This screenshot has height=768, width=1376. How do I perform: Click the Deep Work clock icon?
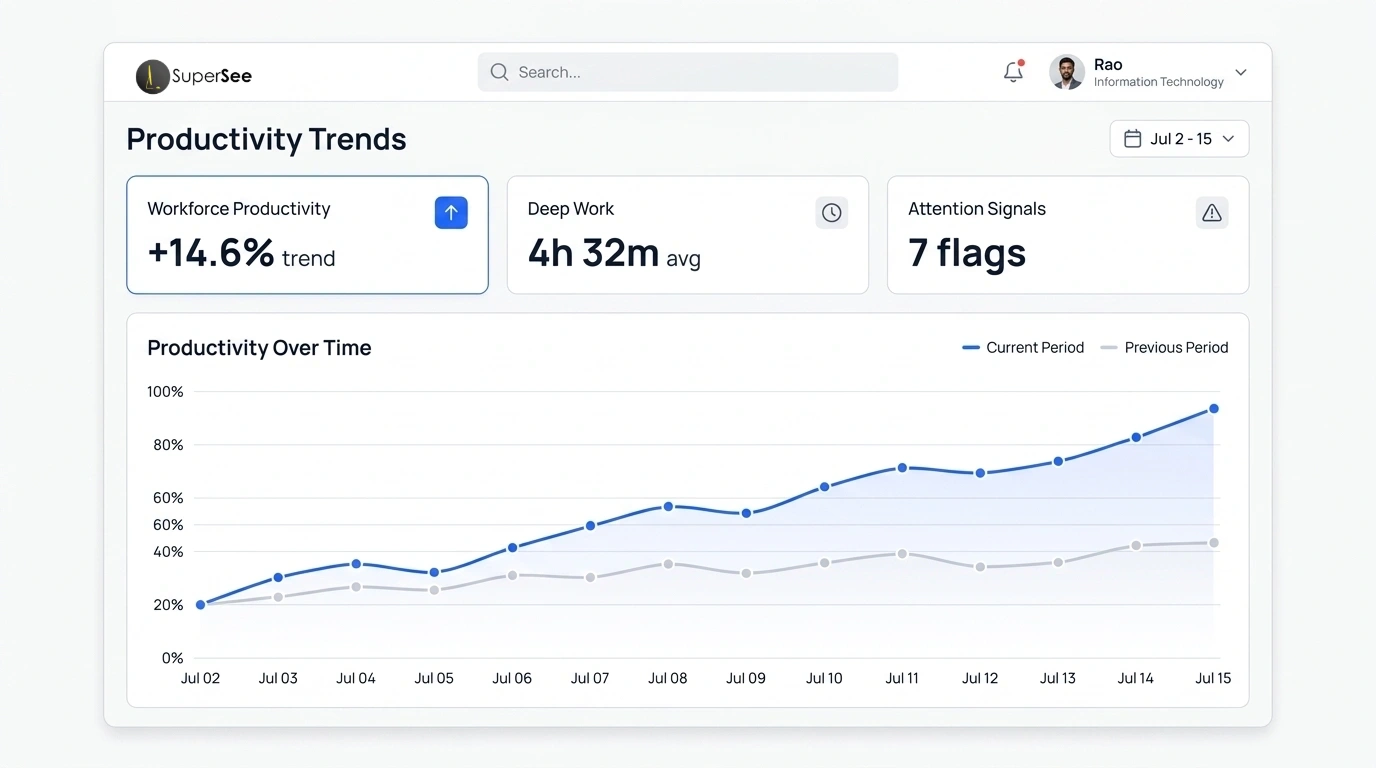(x=831, y=212)
